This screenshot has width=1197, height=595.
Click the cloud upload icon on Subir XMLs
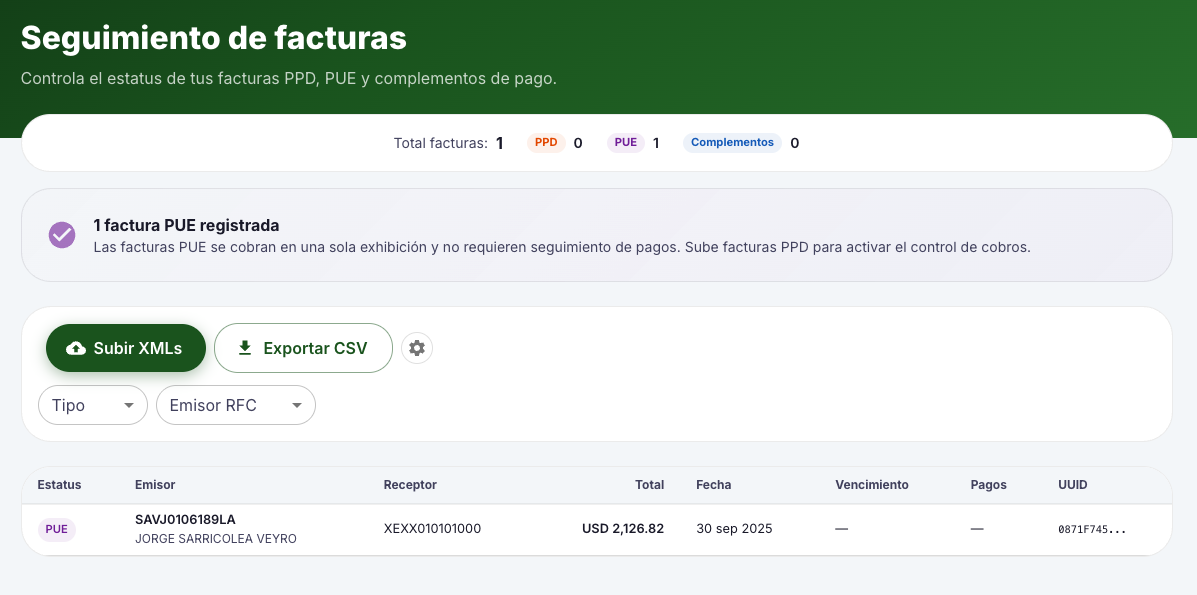[x=76, y=348]
